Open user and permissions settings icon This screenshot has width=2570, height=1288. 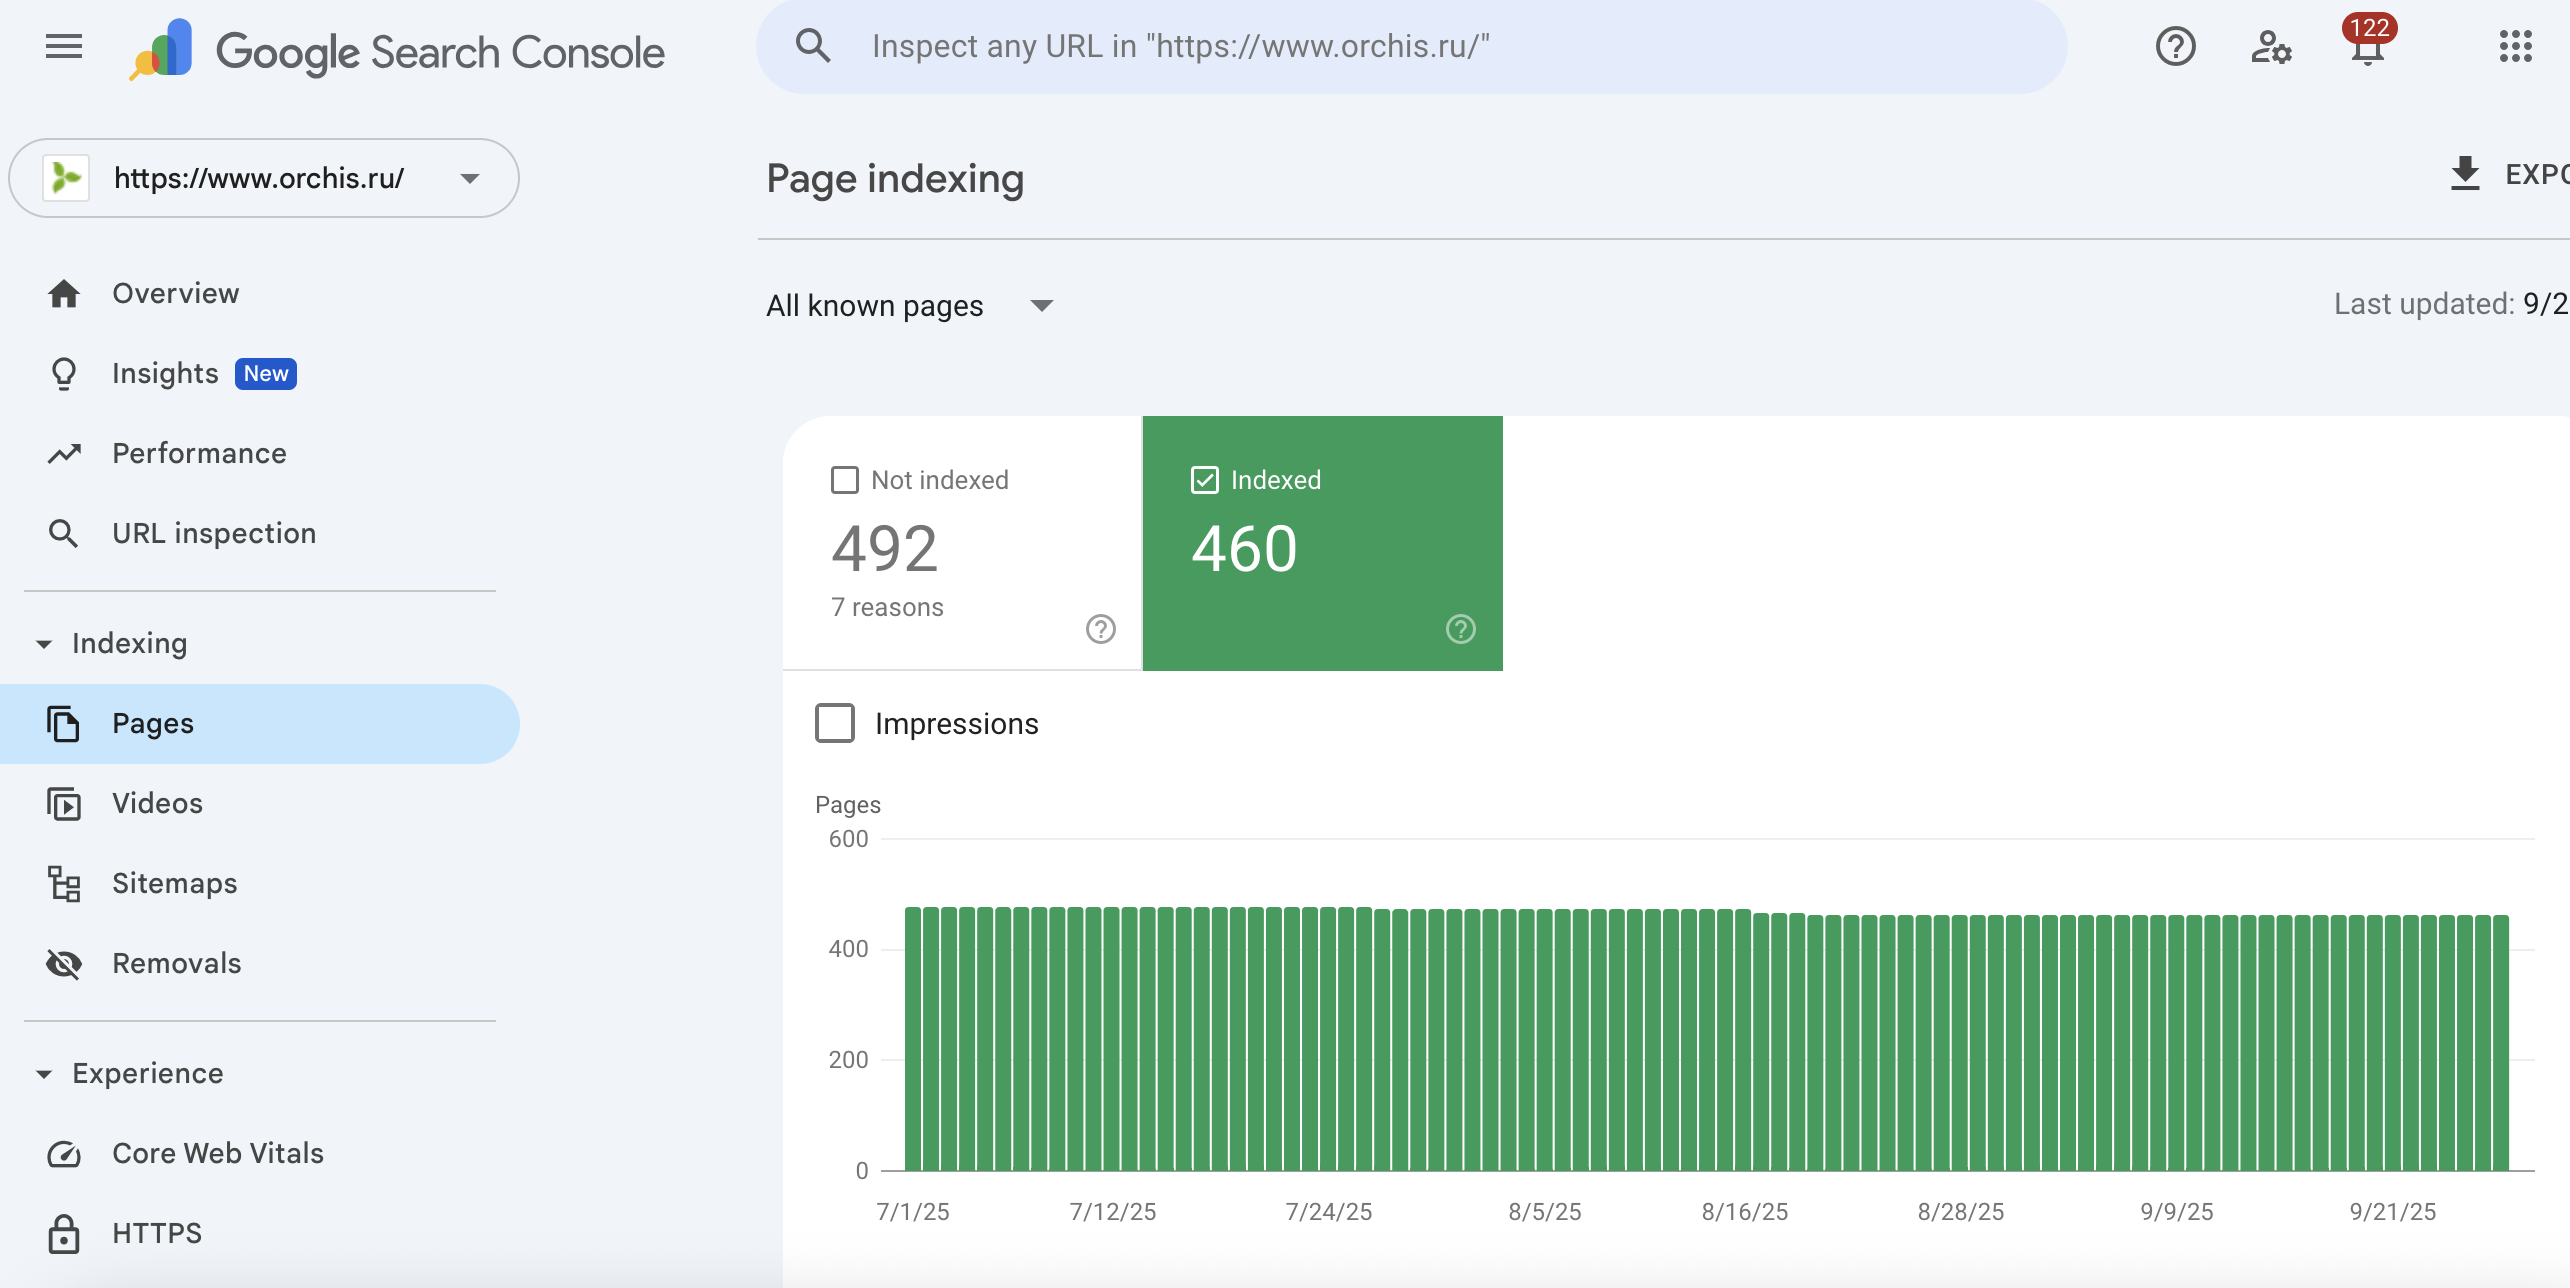tap(2270, 46)
